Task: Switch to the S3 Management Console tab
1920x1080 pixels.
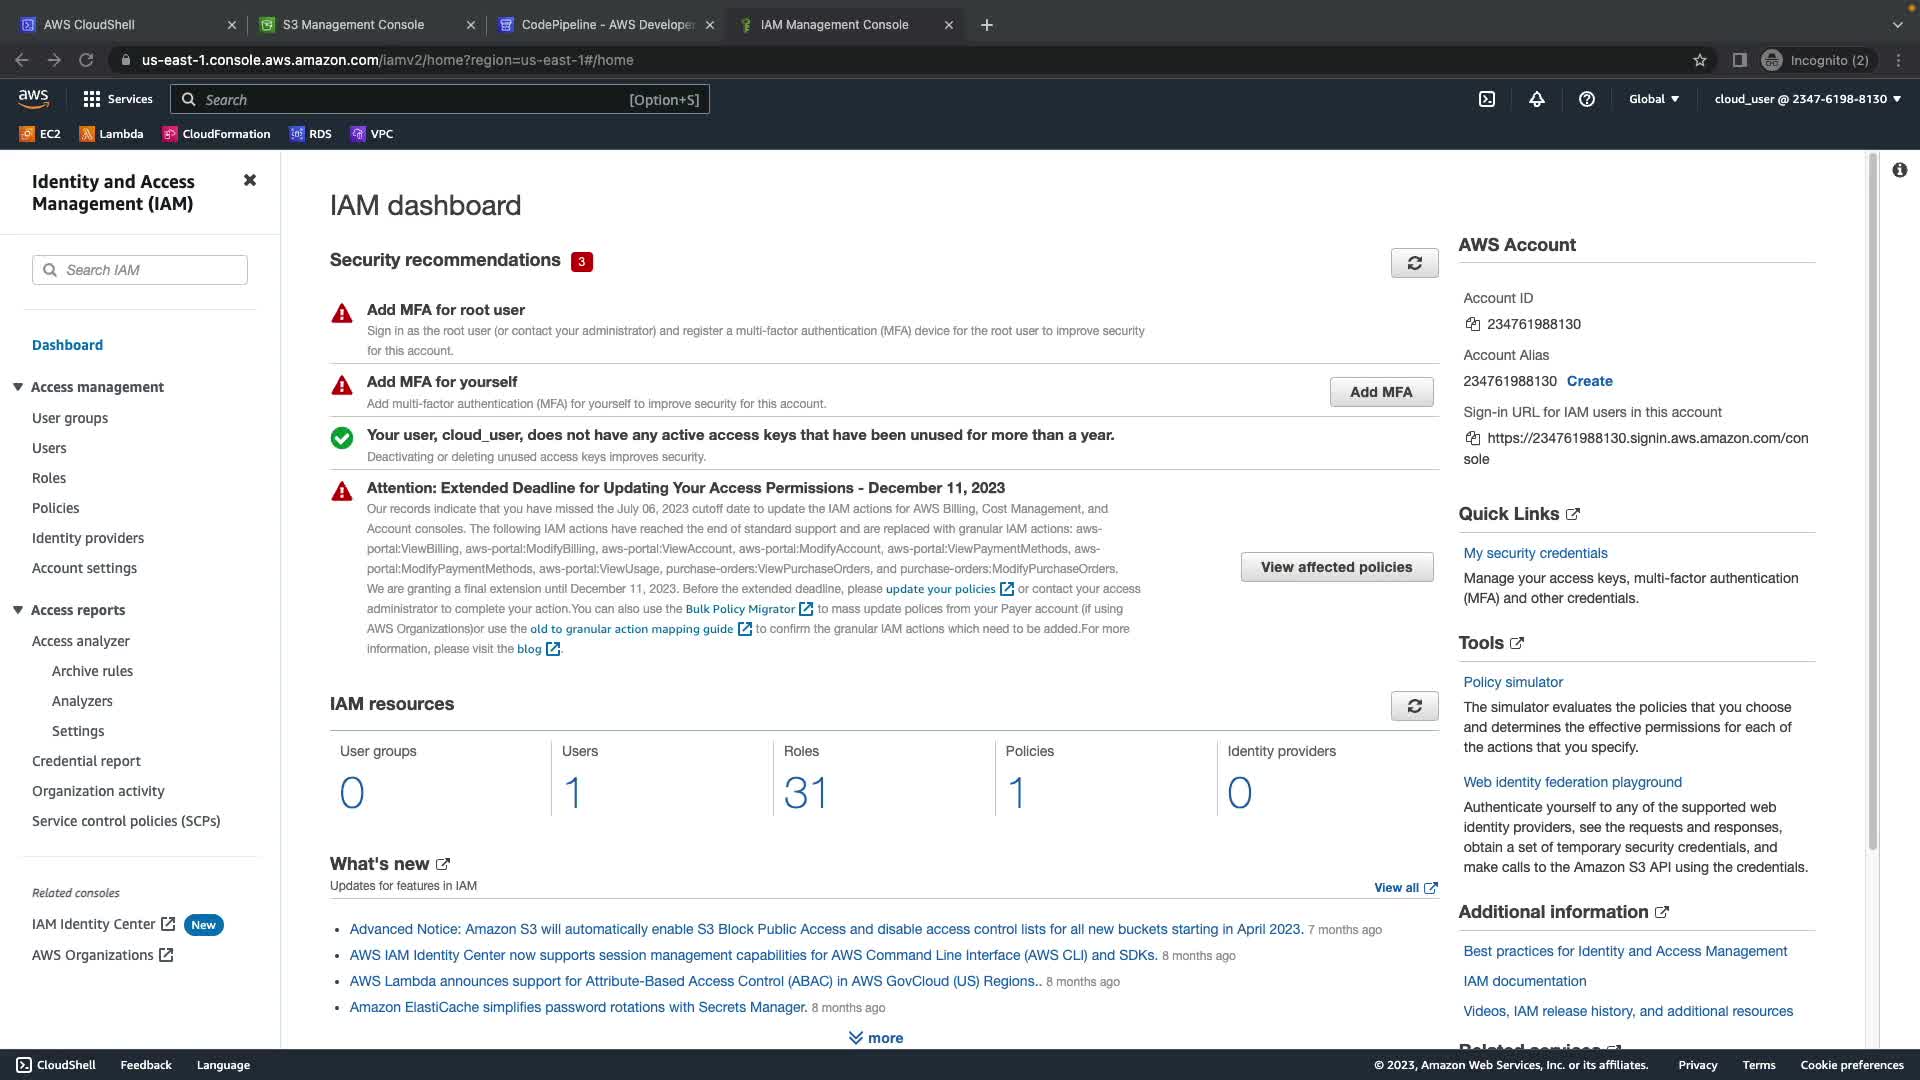Action: point(353,24)
